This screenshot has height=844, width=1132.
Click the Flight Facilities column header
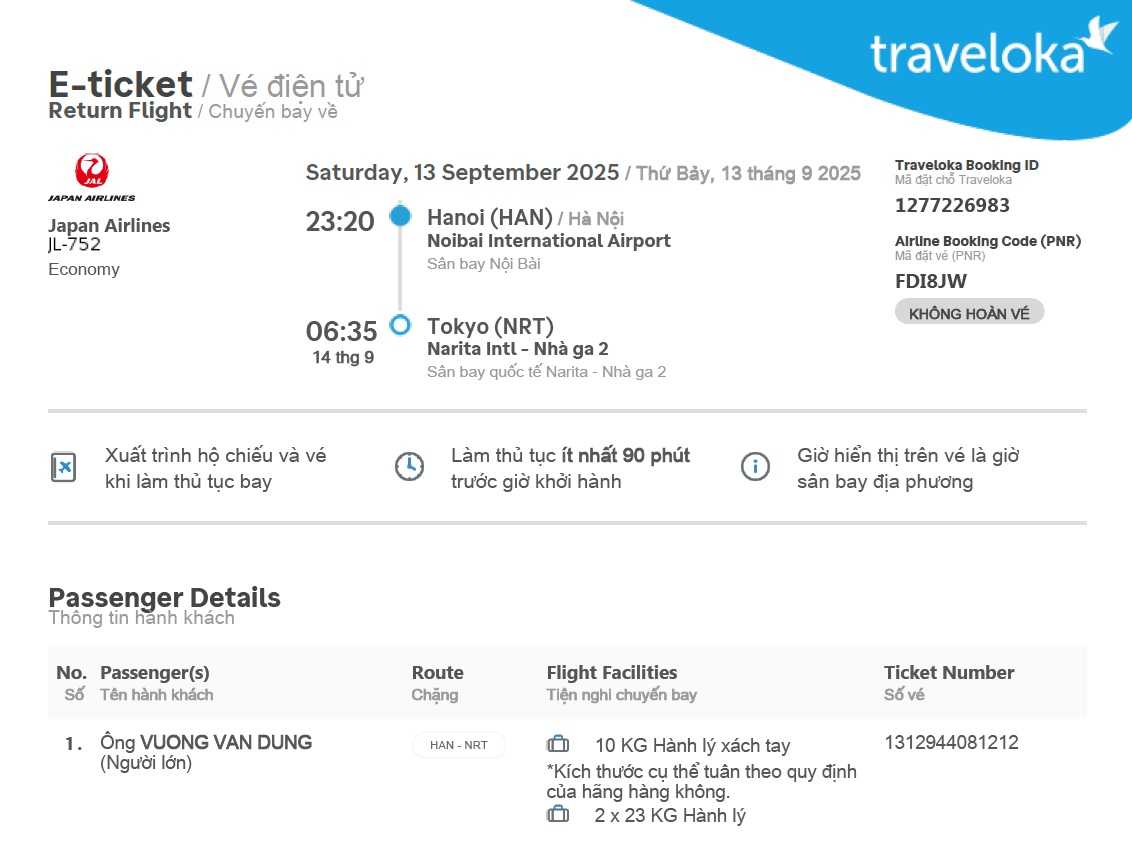(x=612, y=673)
